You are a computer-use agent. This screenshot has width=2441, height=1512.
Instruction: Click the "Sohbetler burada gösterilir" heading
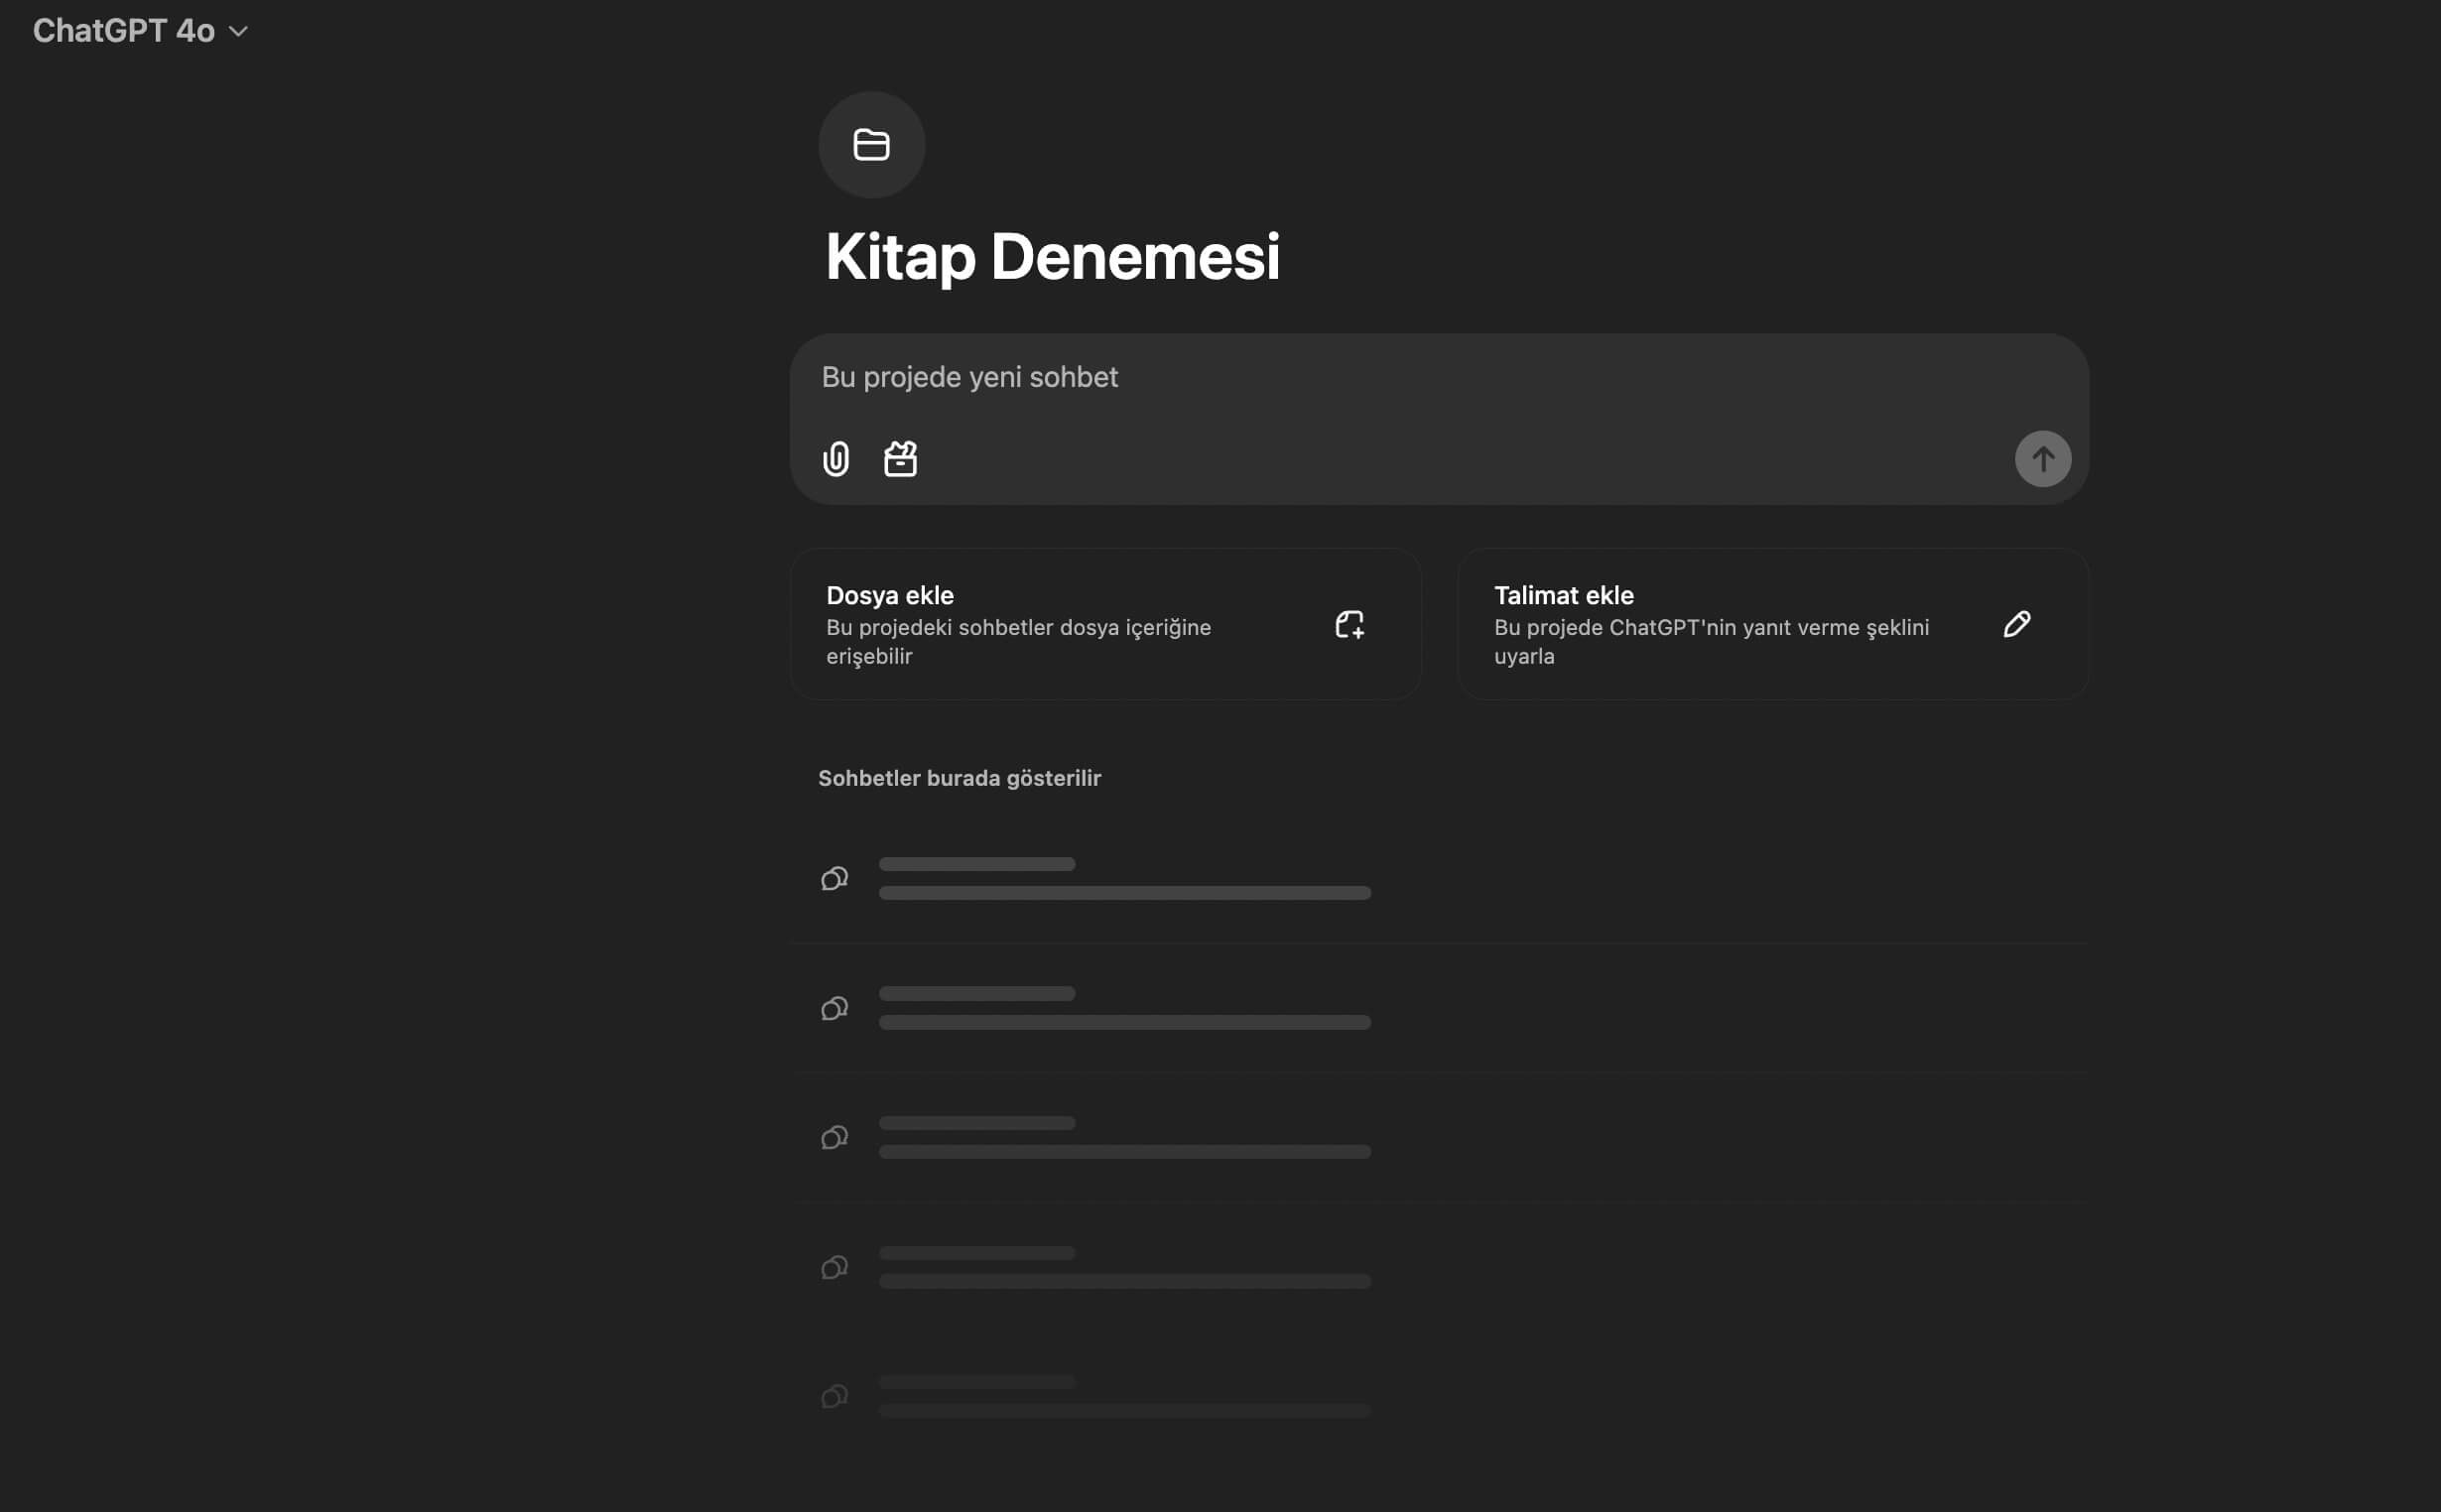[x=959, y=778]
